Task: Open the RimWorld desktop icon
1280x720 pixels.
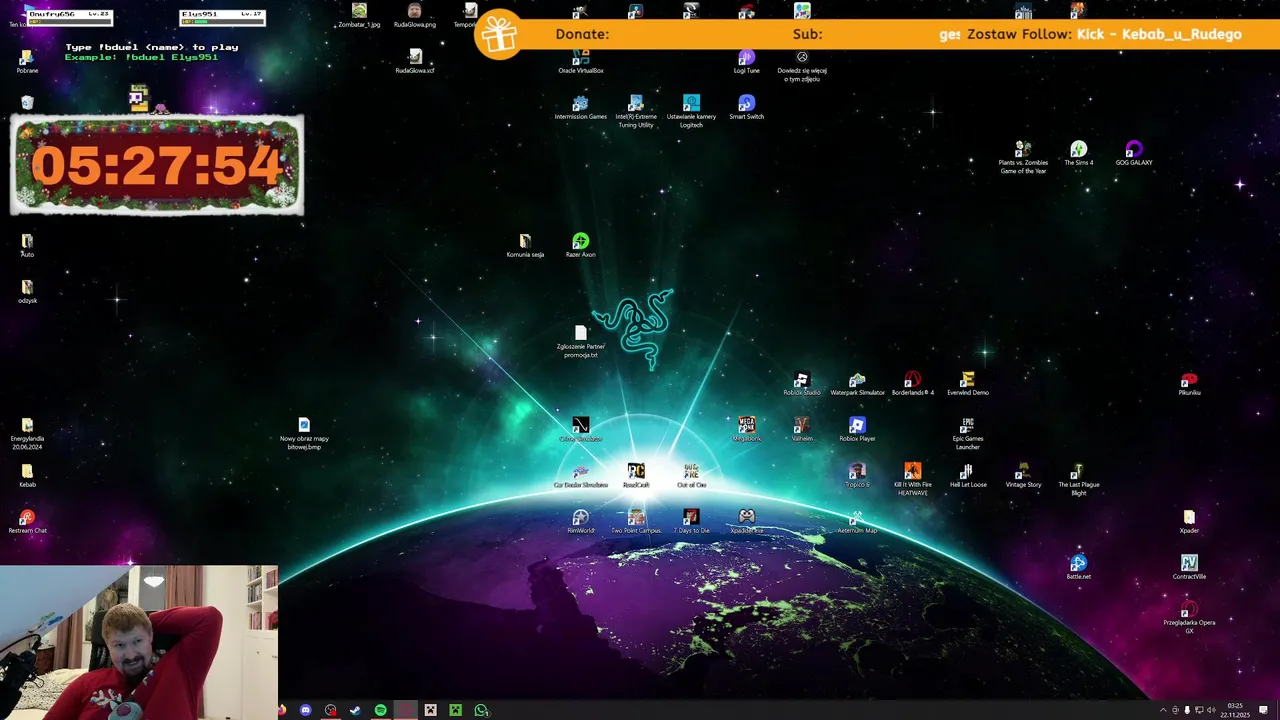Action: 580,522
